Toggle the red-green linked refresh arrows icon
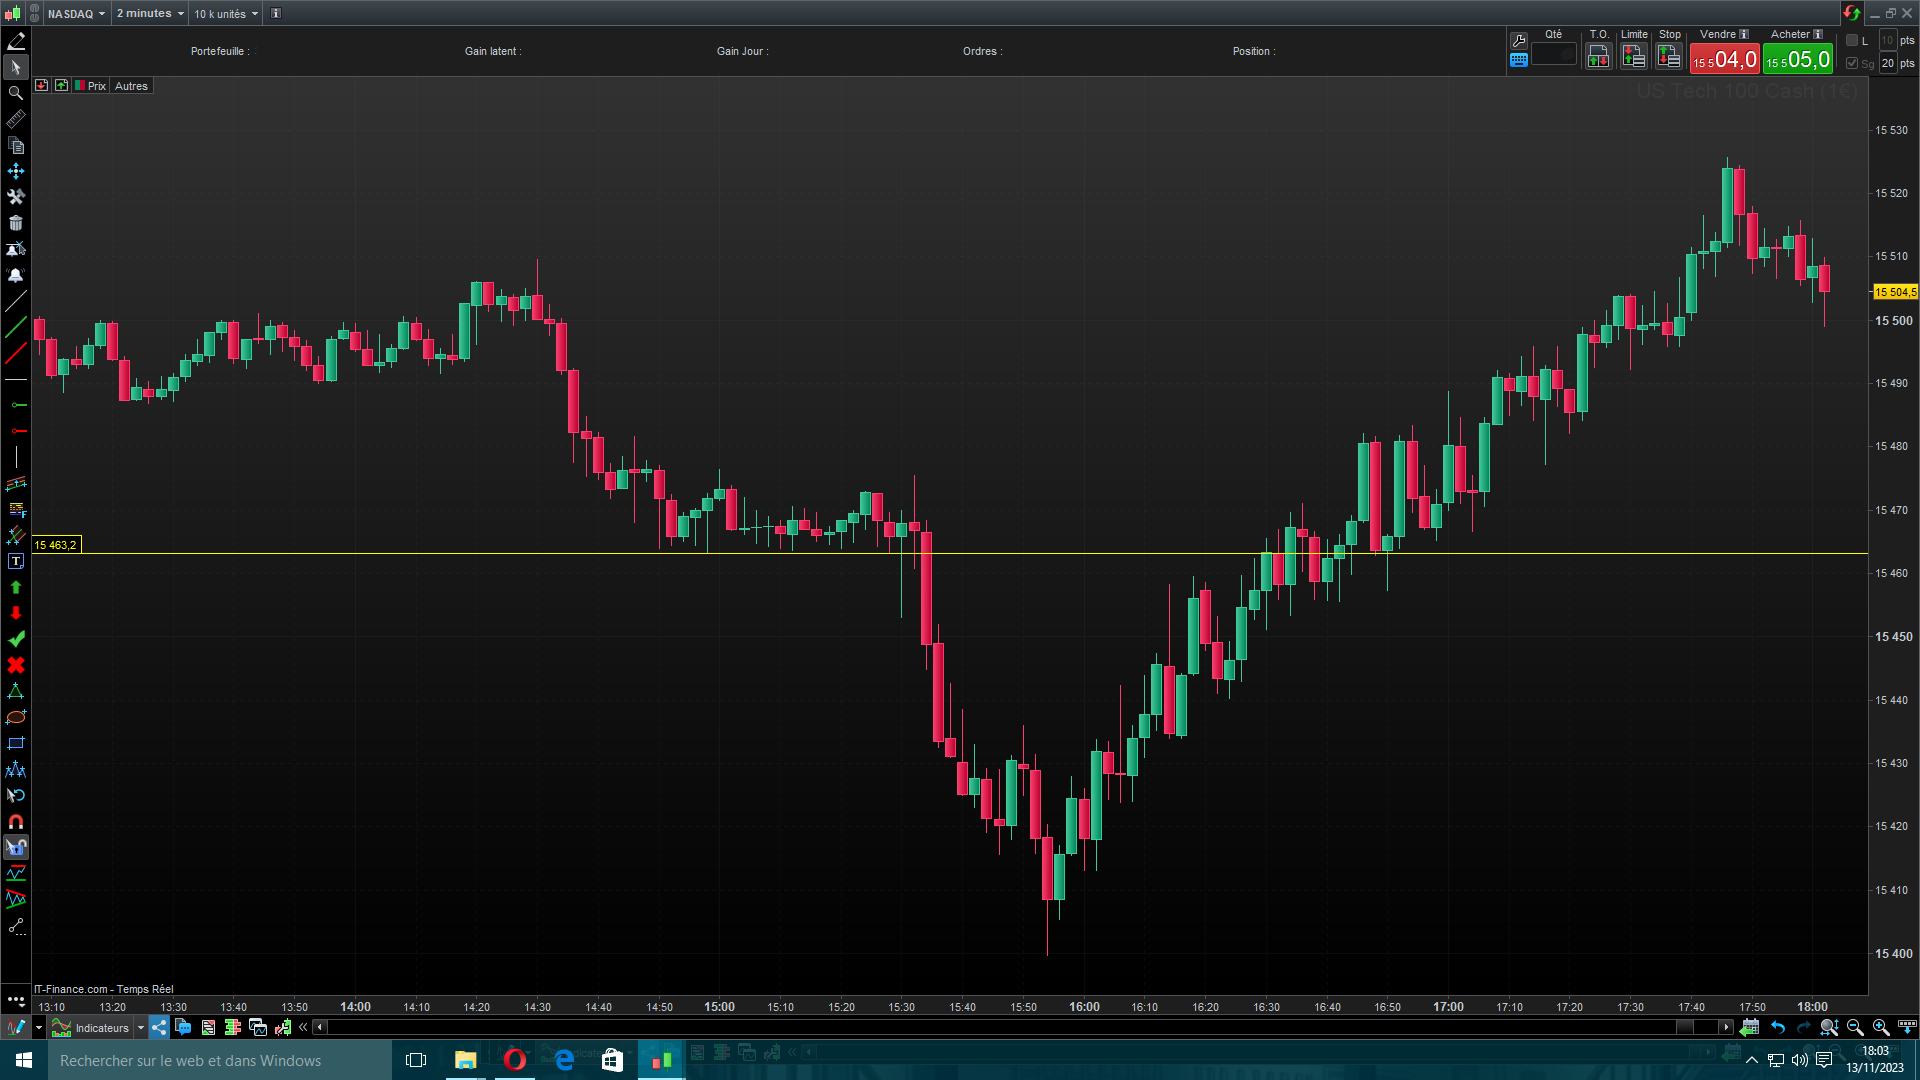 click(x=1851, y=13)
